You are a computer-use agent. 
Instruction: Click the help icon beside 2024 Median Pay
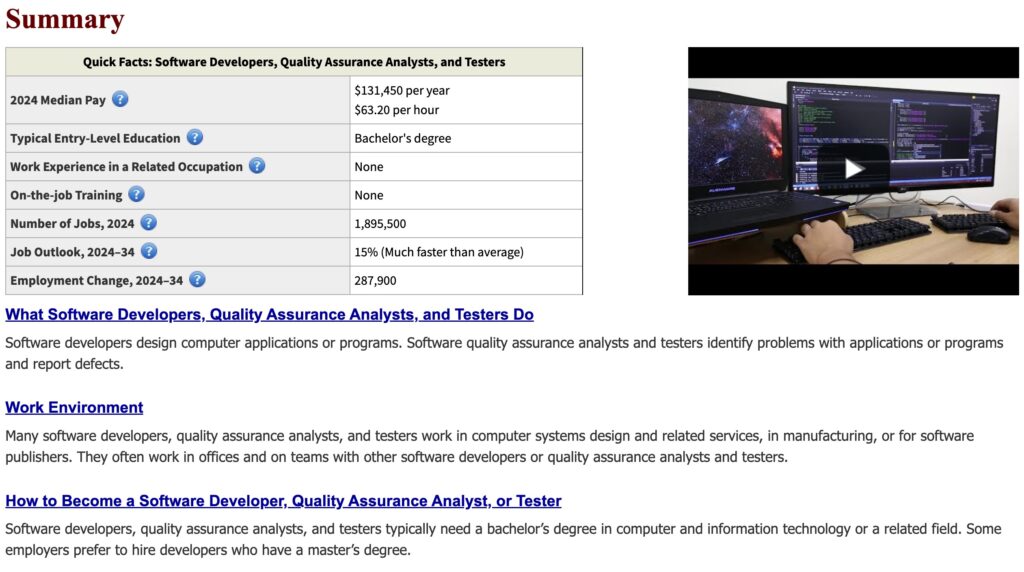click(x=120, y=99)
